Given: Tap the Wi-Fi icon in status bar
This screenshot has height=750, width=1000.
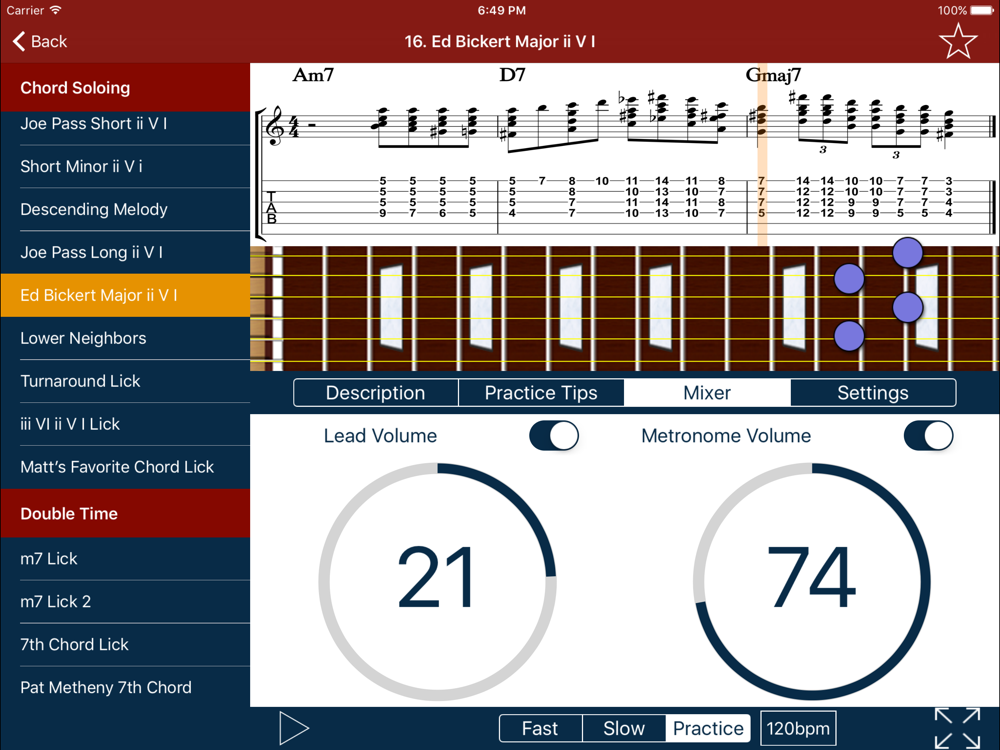Looking at the screenshot, I should (56, 10).
